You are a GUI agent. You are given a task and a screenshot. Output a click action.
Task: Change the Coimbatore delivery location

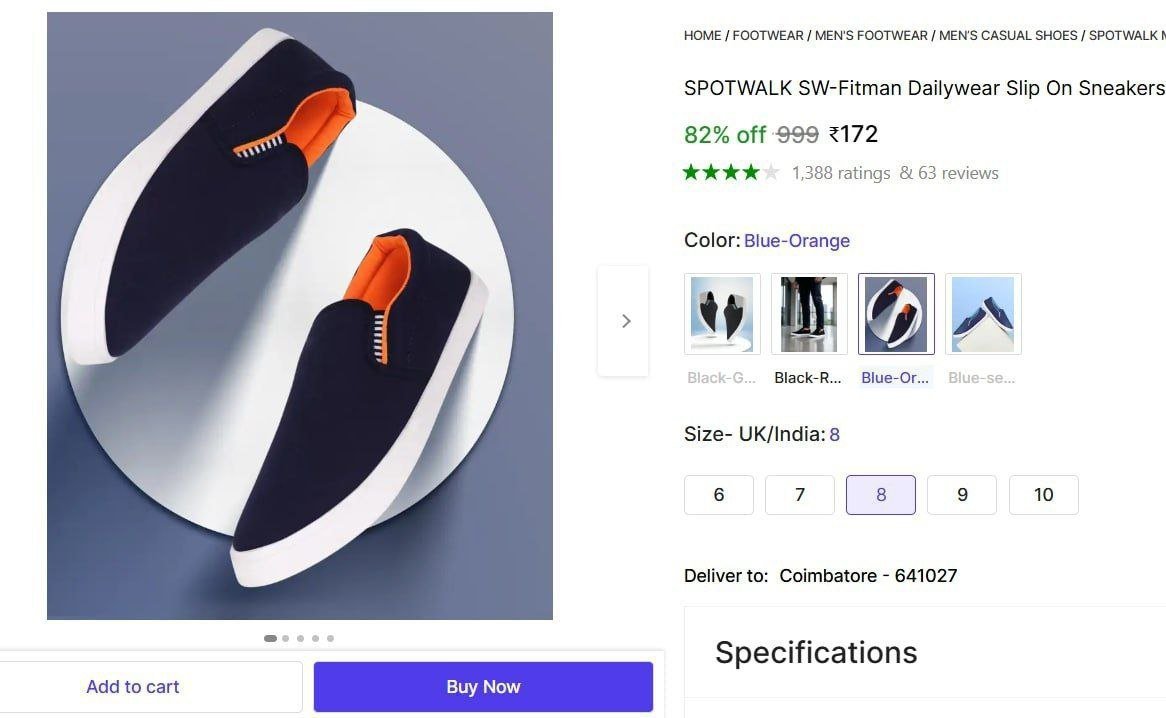pos(869,575)
